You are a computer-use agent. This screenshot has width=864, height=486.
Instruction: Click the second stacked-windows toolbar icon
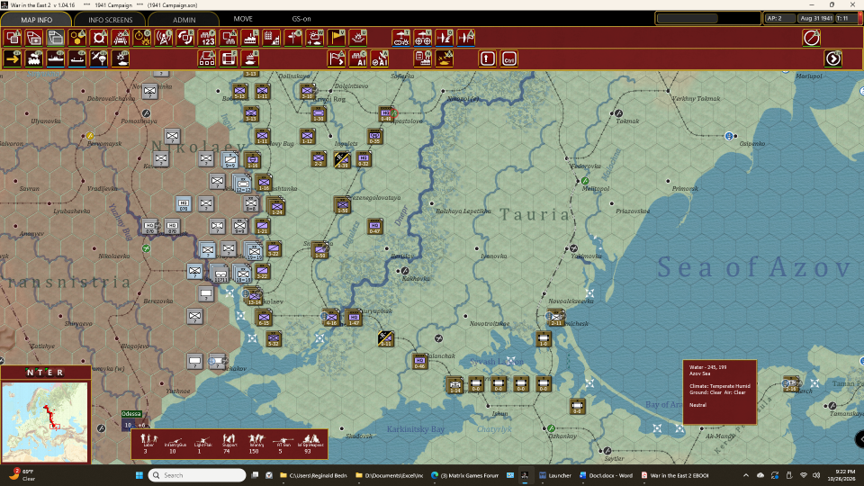[x=34, y=38]
